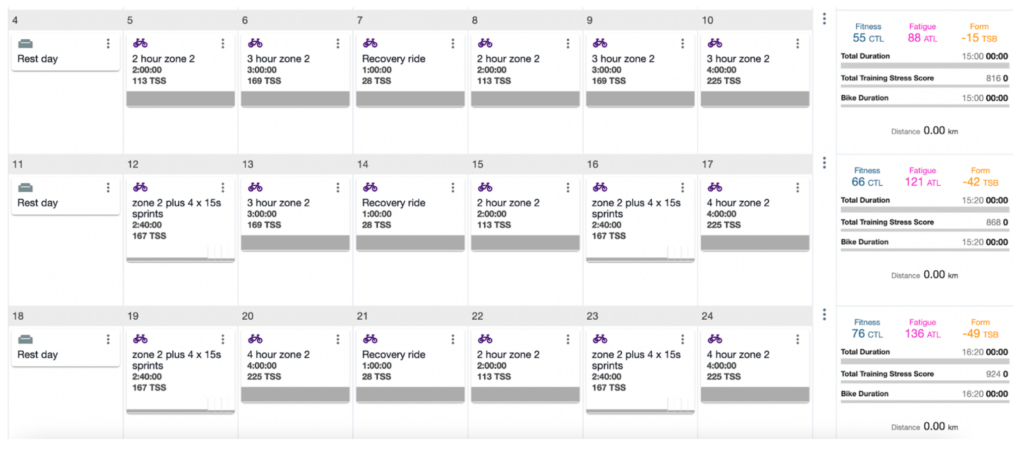Image resolution: width=1024 pixels, height=449 pixels.
Task: Open the week summary menu for week of 18
Action: [824, 314]
